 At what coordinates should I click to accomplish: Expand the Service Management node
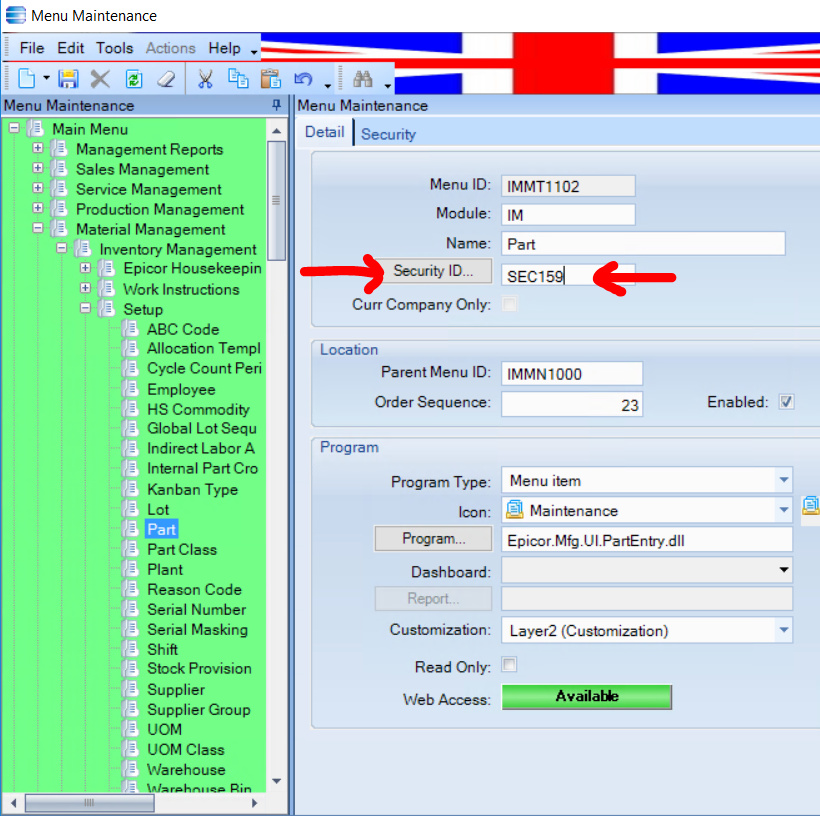[38, 188]
